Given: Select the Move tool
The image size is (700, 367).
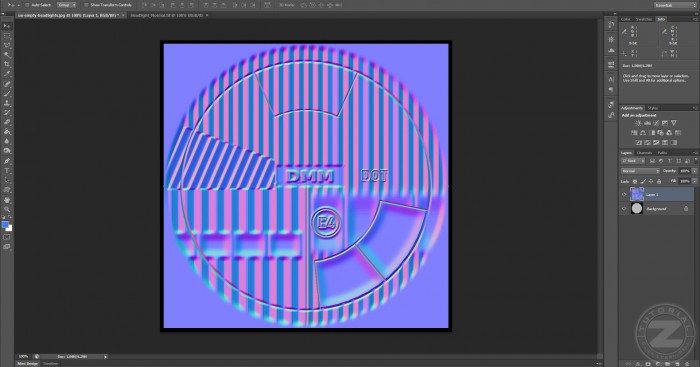Looking at the screenshot, I should click(7, 26).
